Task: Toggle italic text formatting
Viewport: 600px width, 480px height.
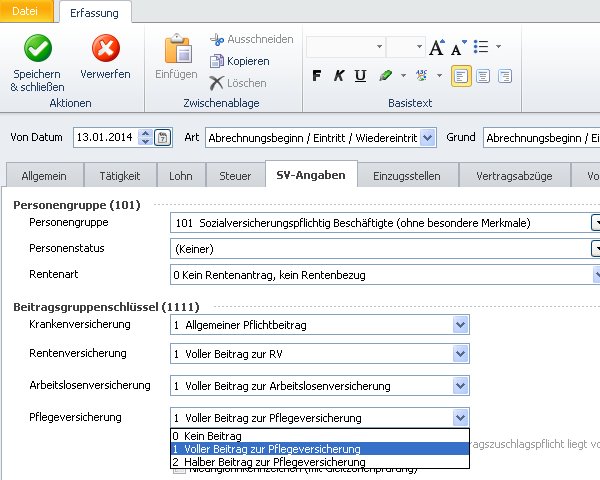Action: pos(338,76)
